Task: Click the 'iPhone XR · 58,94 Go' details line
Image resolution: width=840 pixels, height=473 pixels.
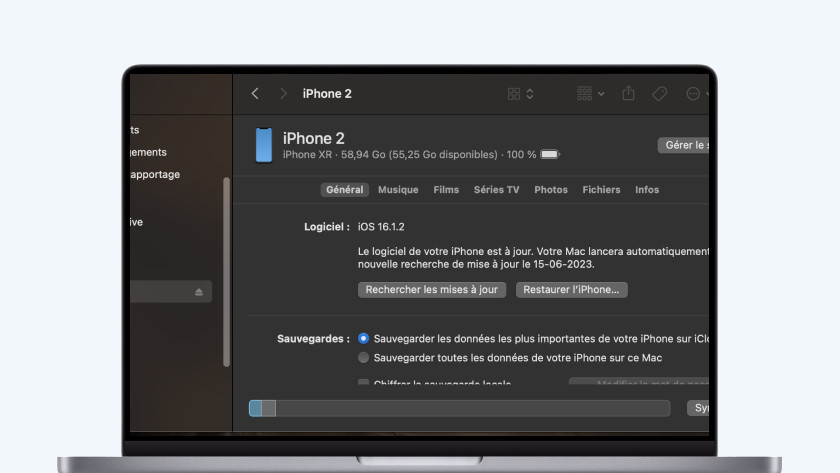Action: 409,154
